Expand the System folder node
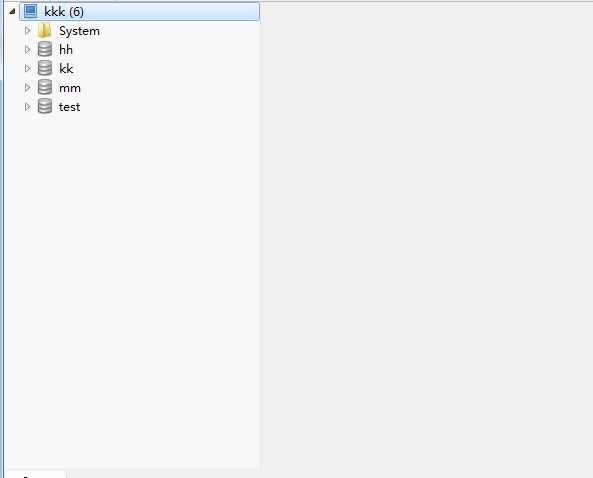This screenshot has width=593, height=478. click(27, 30)
